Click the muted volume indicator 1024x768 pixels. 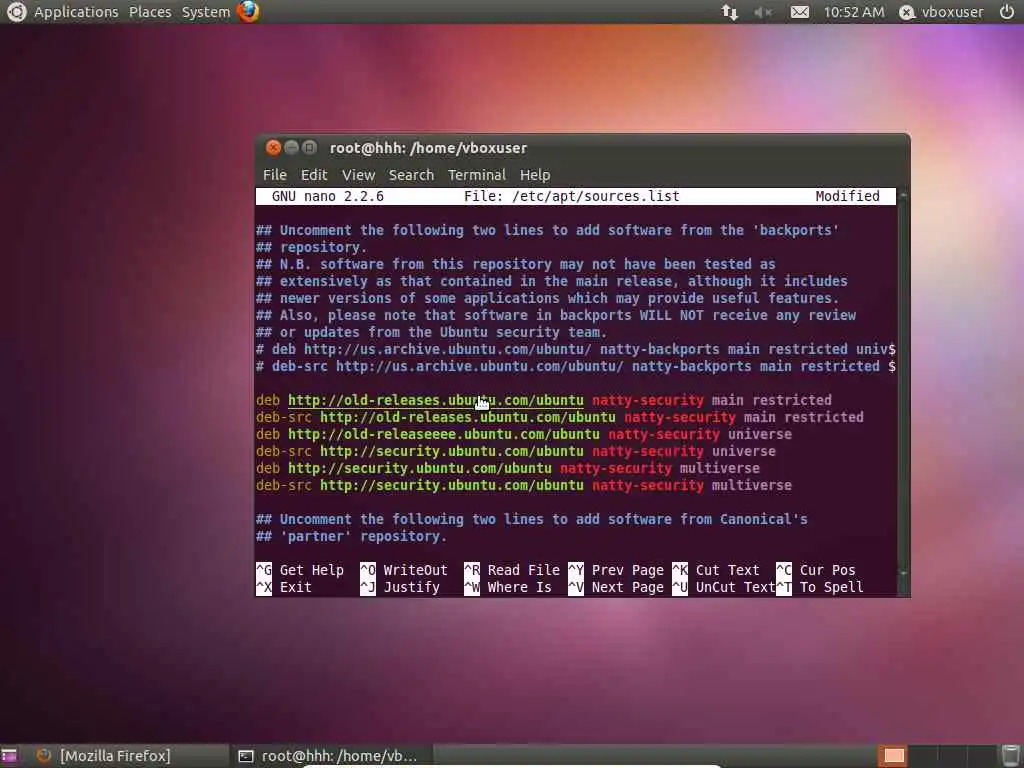coord(763,12)
